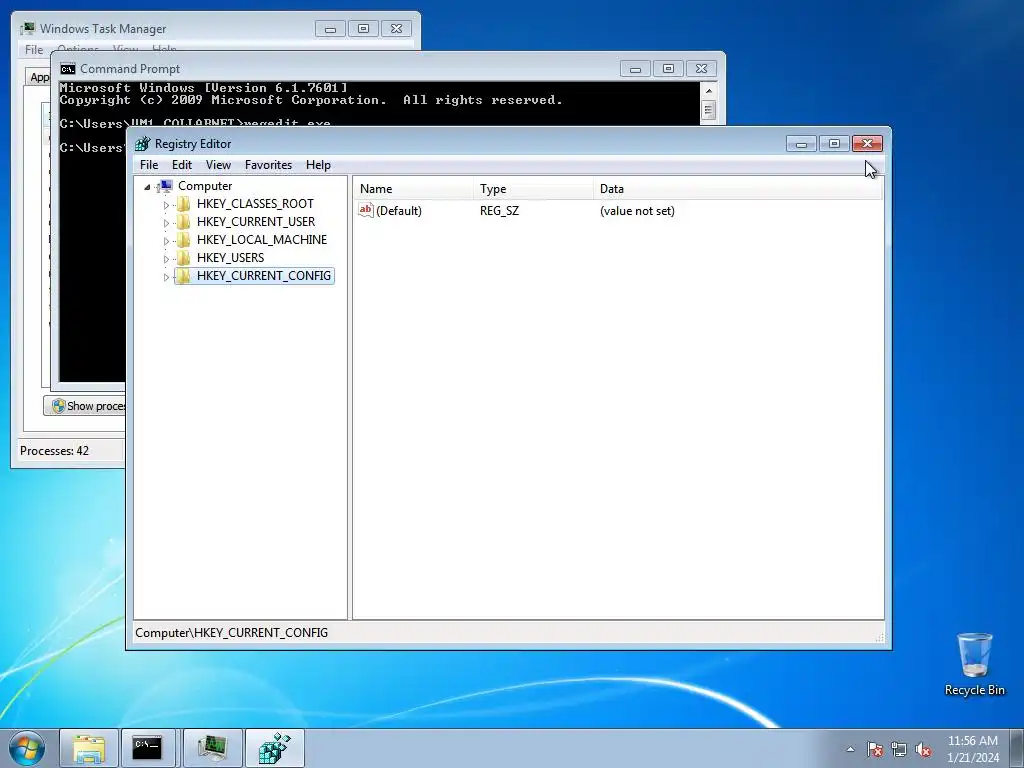1024x768 pixels.
Task: Minimize the Windows Task Manager window
Action: point(330,29)
